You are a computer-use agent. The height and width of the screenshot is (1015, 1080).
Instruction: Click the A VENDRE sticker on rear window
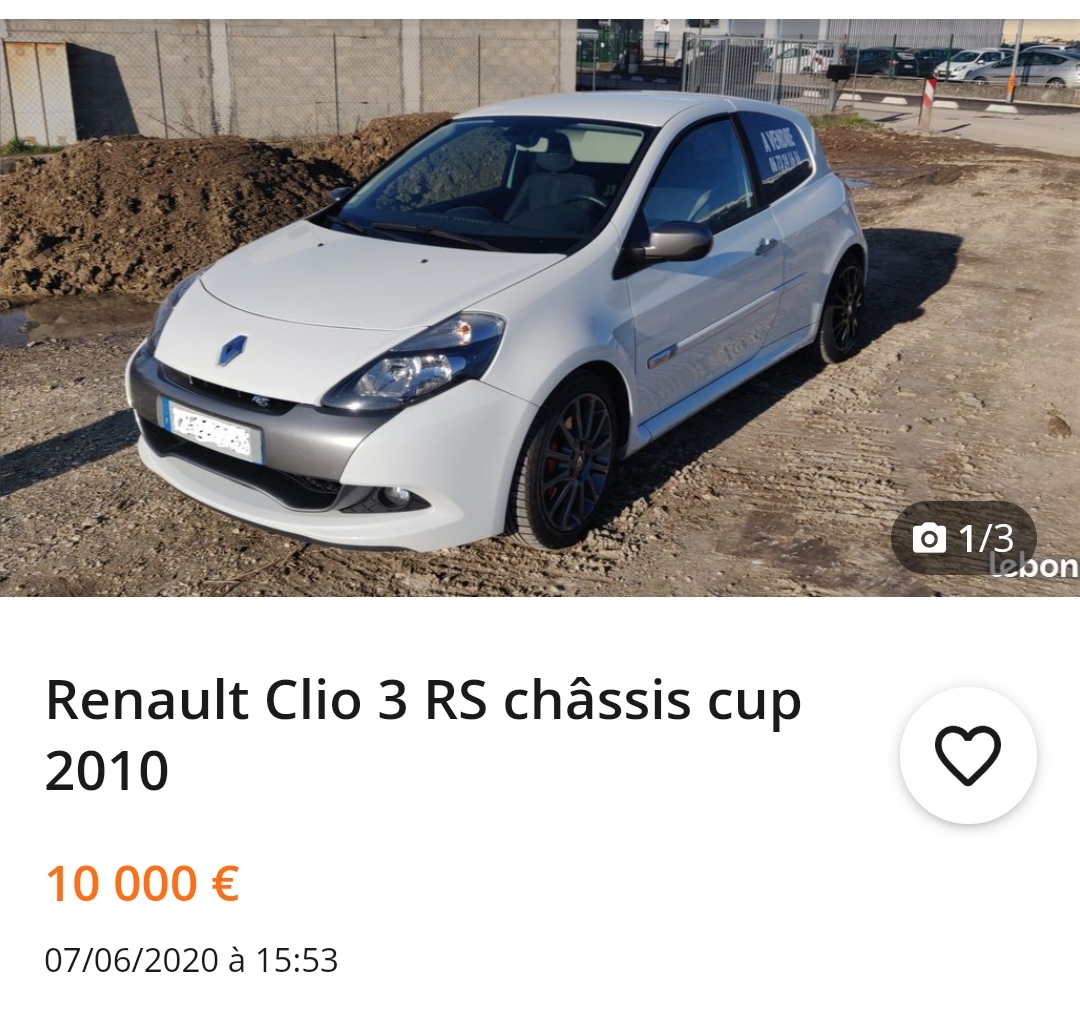point(780,150)
